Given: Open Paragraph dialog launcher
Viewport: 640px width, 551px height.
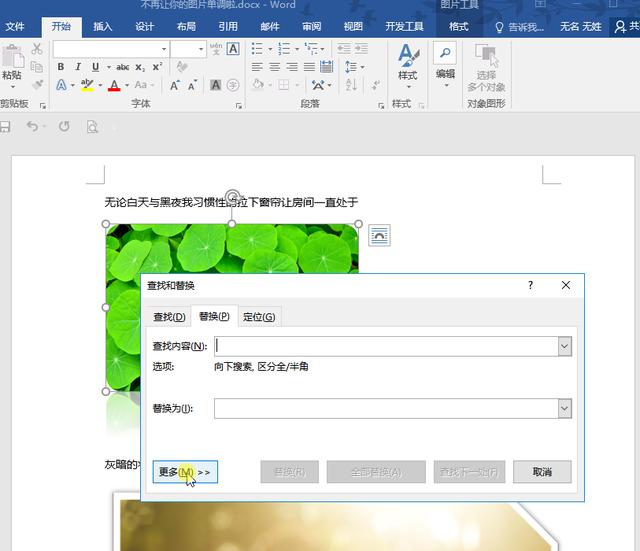Looking at the screenshot, I should tap(381, 106).
